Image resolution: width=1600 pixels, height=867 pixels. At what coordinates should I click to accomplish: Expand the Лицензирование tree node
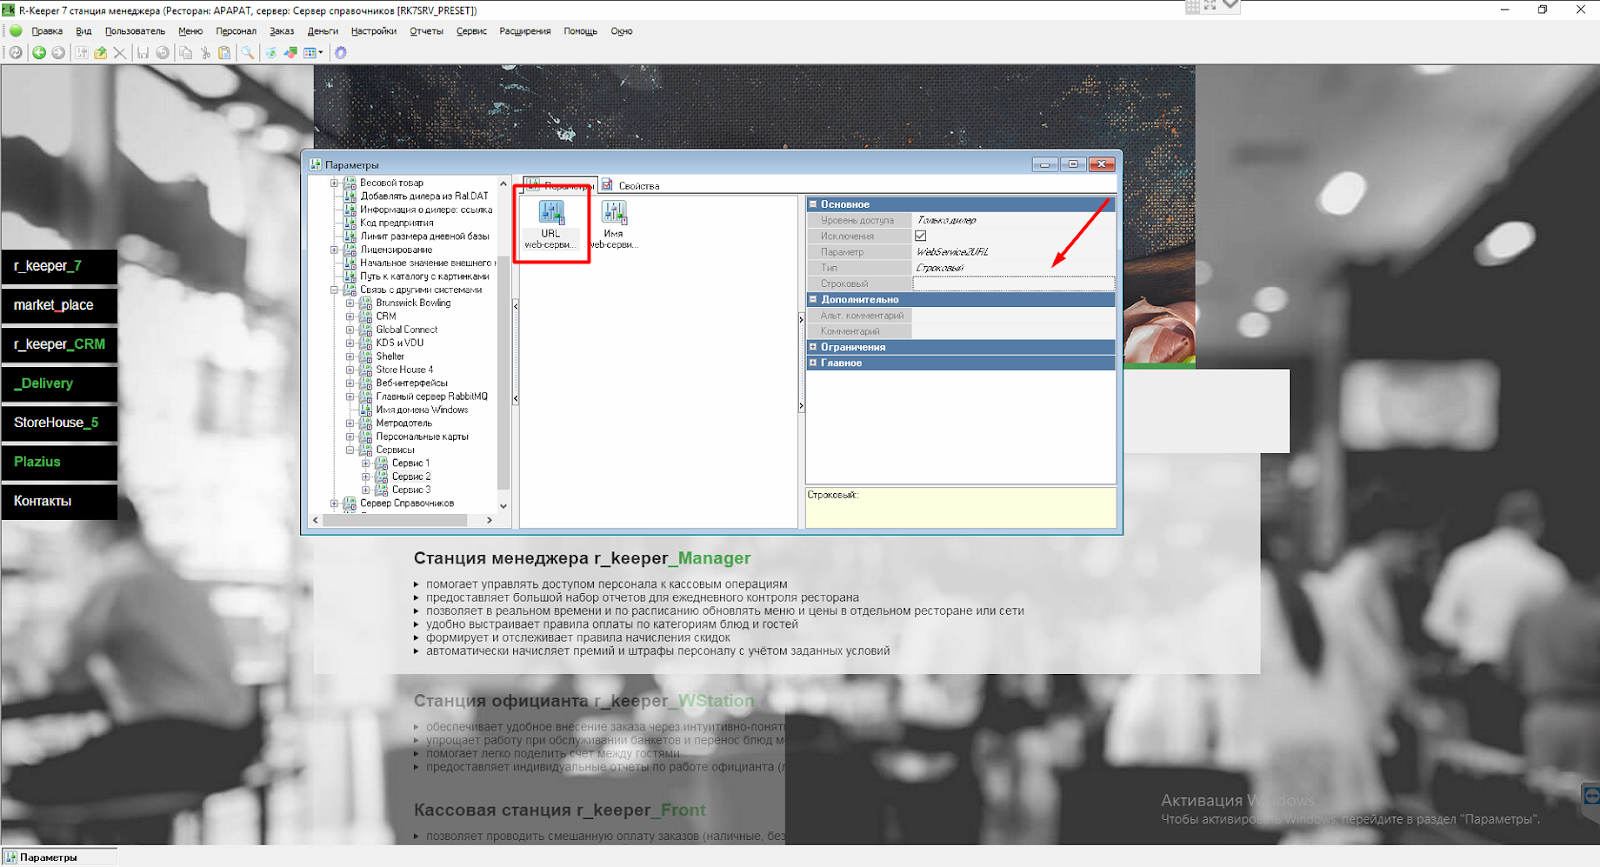pyautogui.click(x=335, y=250)
